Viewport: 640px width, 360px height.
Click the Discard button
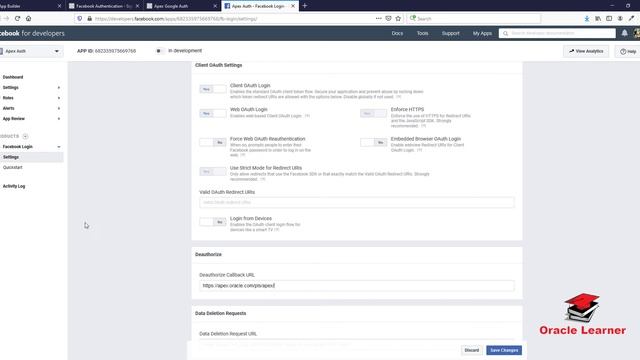point(471,350)
